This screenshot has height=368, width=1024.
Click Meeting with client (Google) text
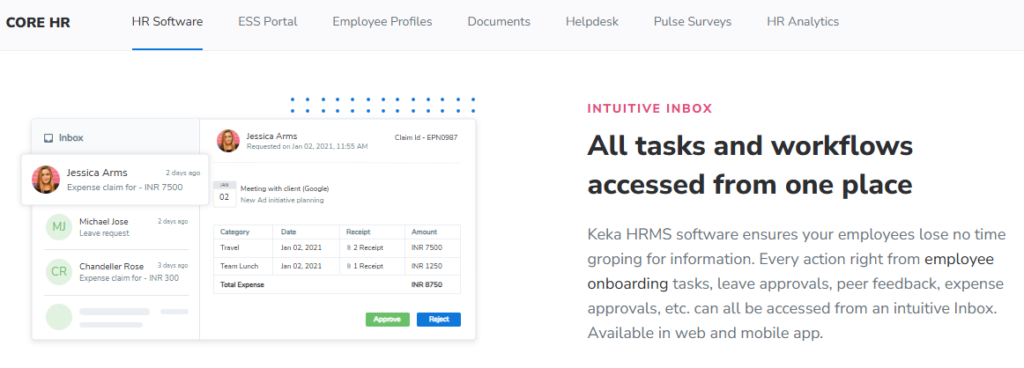(x=285, y=189)
